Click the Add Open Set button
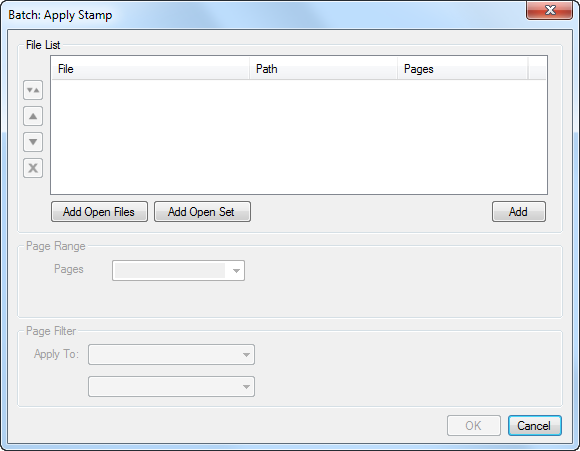This screenshot has height=451, width=580. (202, 212)
